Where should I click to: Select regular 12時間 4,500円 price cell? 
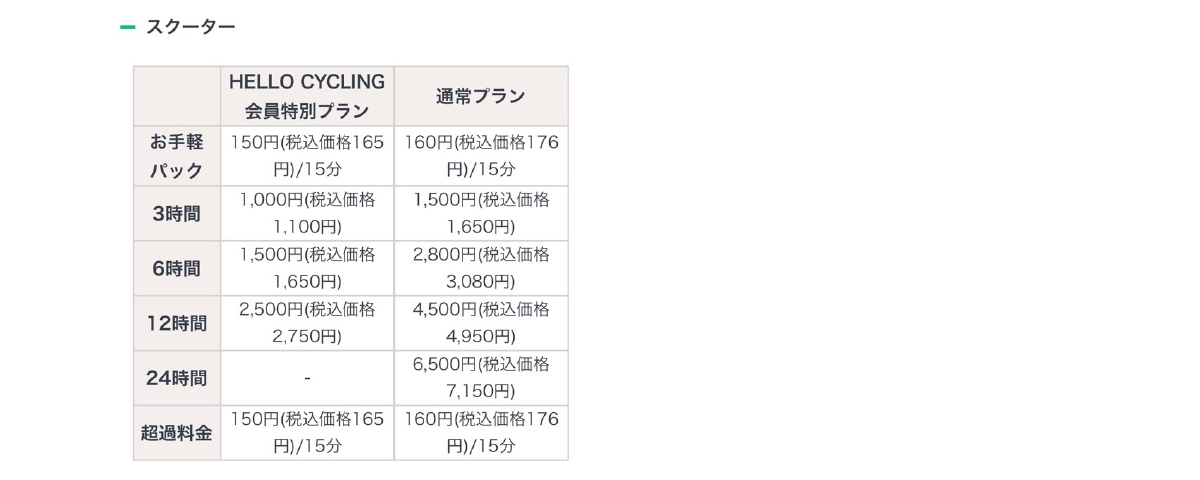(x=481, y=323)
